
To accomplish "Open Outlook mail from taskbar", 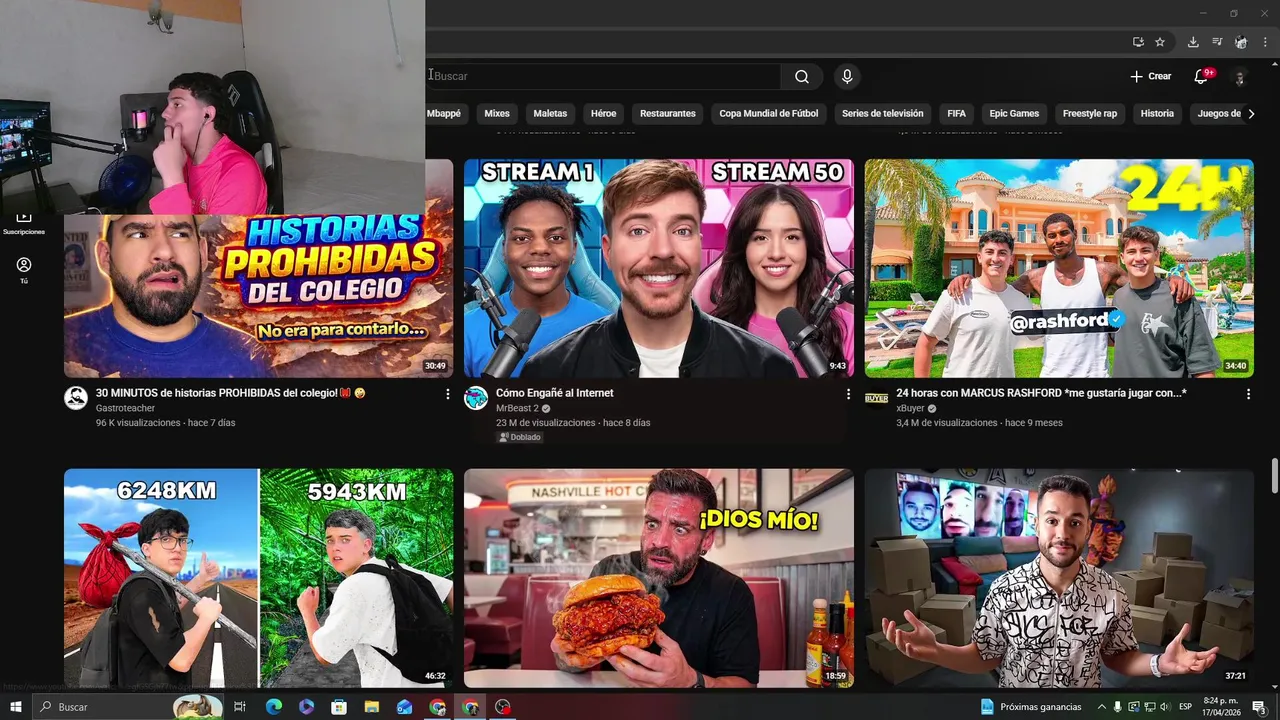I will [x=404, y=707].
